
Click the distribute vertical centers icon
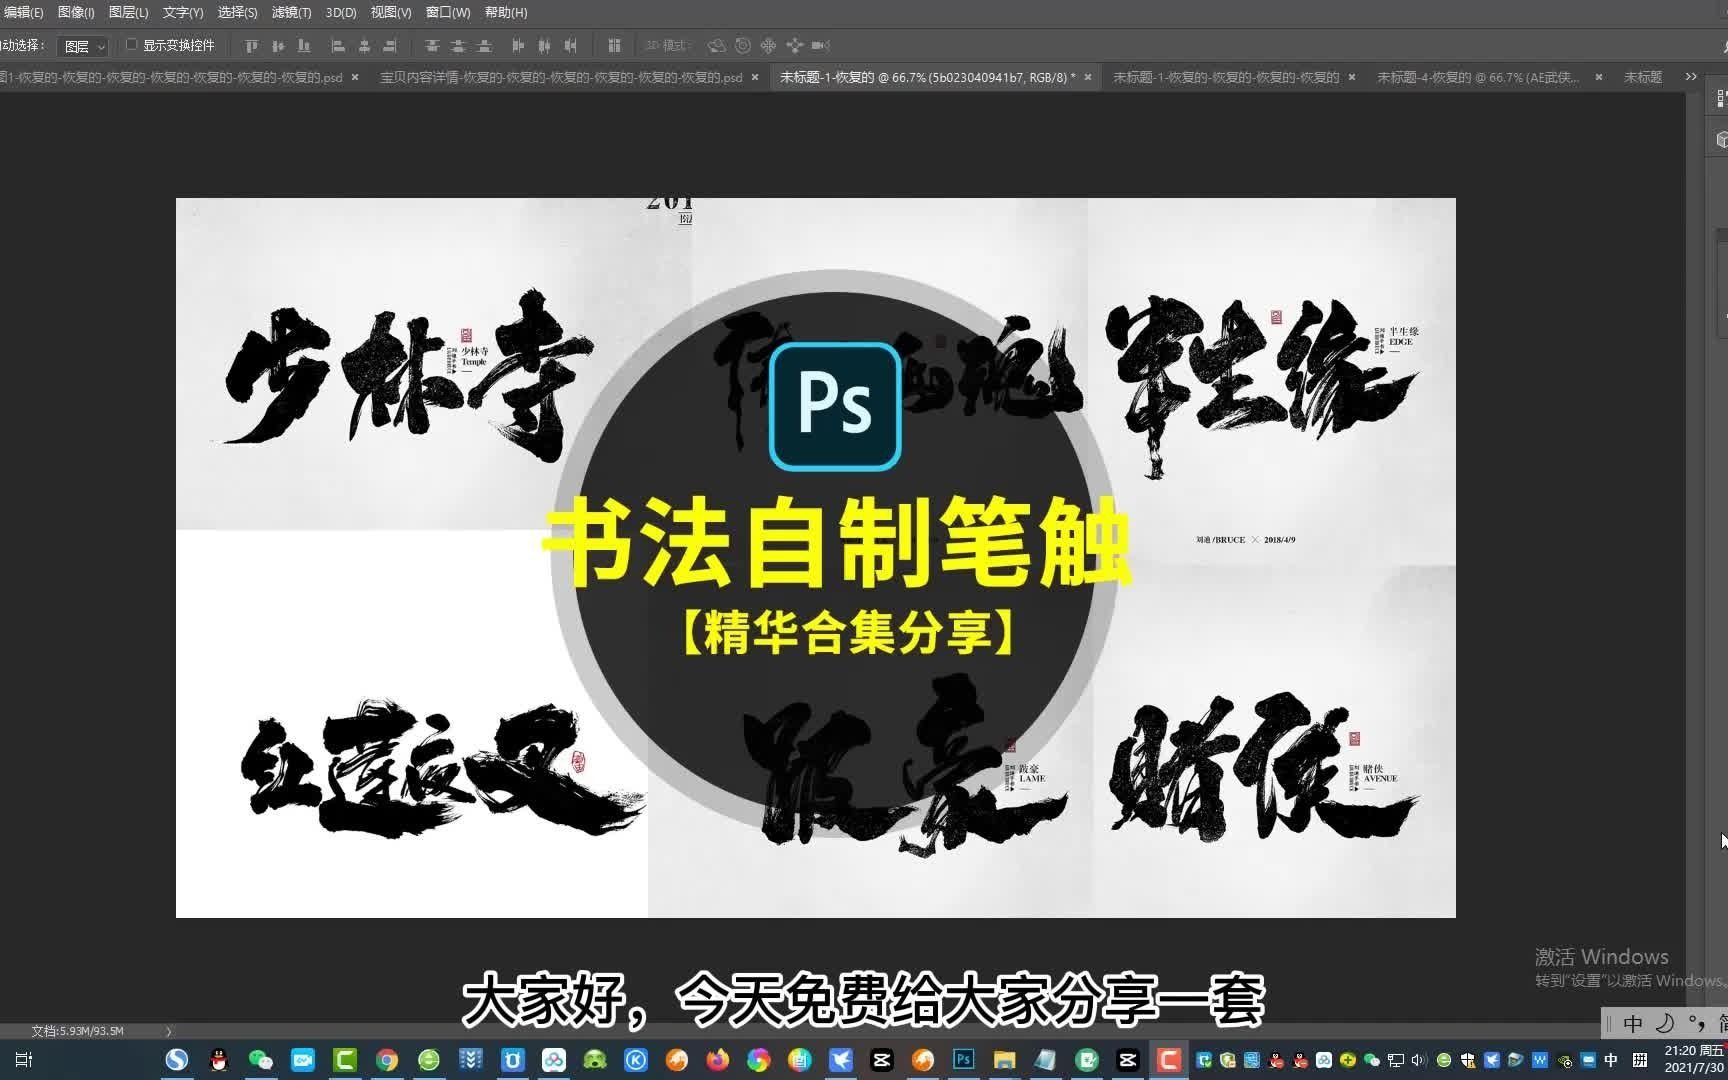pyautogui.click(x=458, y=45)
